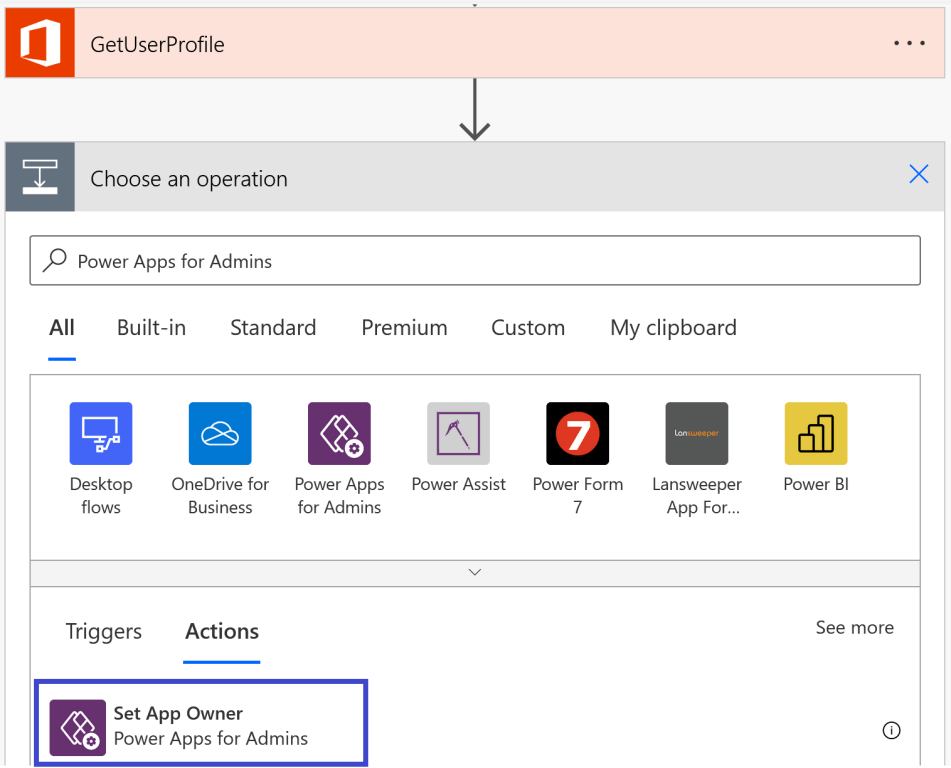Click inside the operation search field

[400, 260]
